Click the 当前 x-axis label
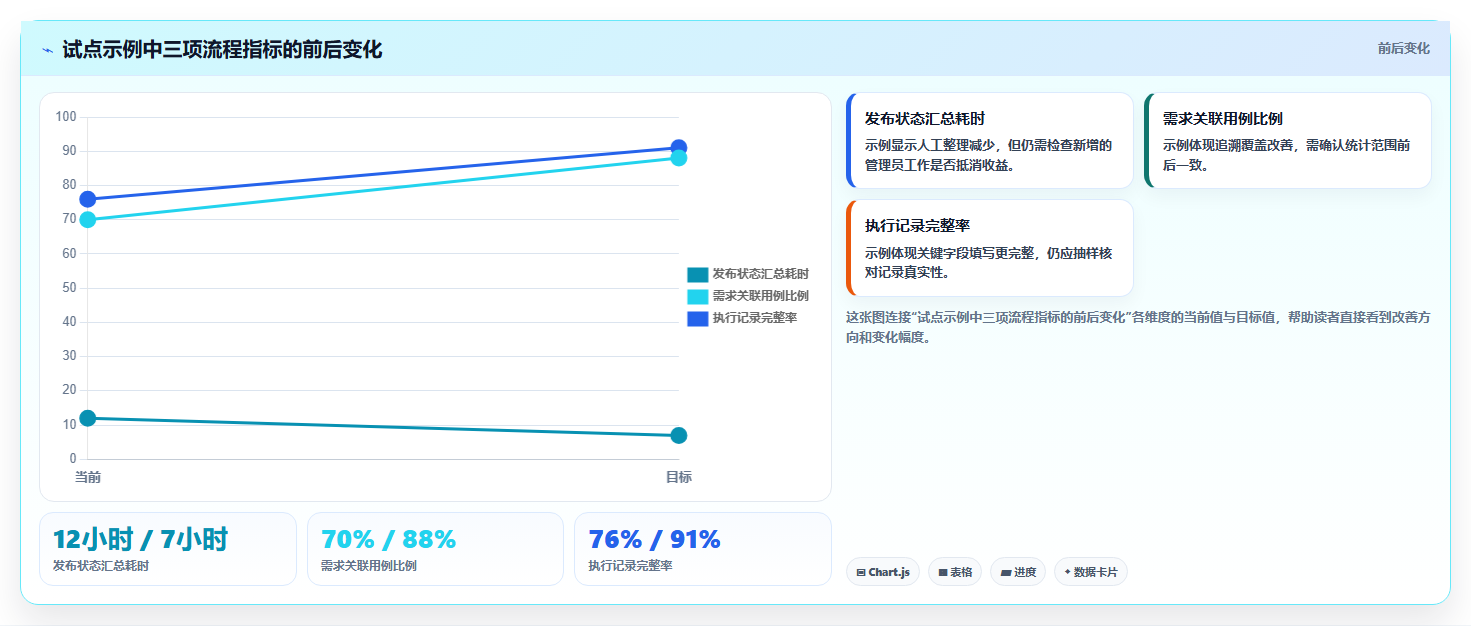The image size is (1471, 626). coord(88,477)
